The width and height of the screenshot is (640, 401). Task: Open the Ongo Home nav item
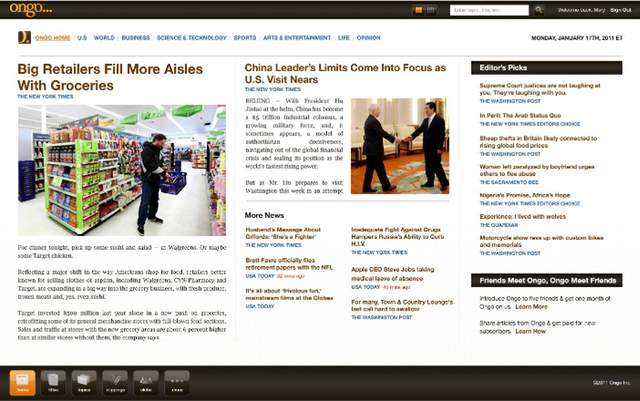[53, 38]
